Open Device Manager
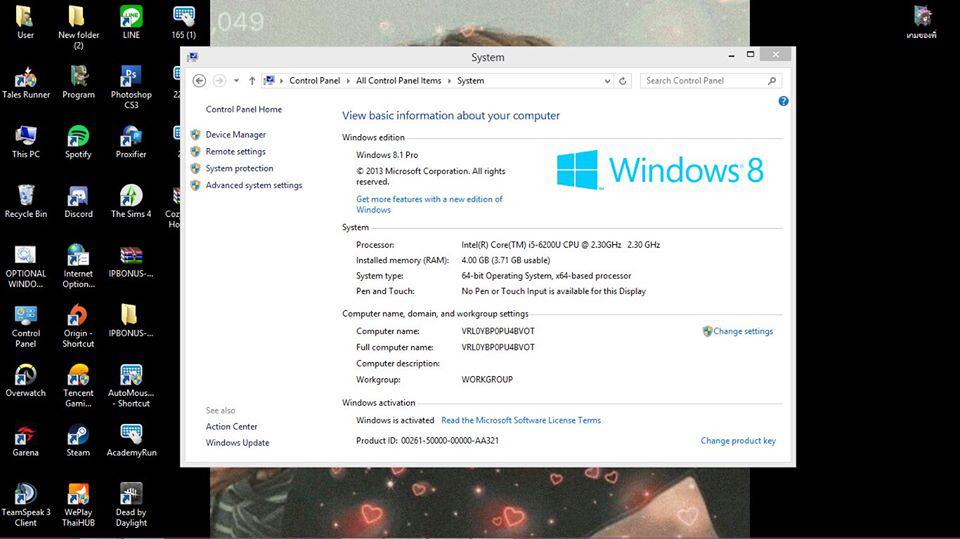The image size is (960, 539). (x=236, y=135)
